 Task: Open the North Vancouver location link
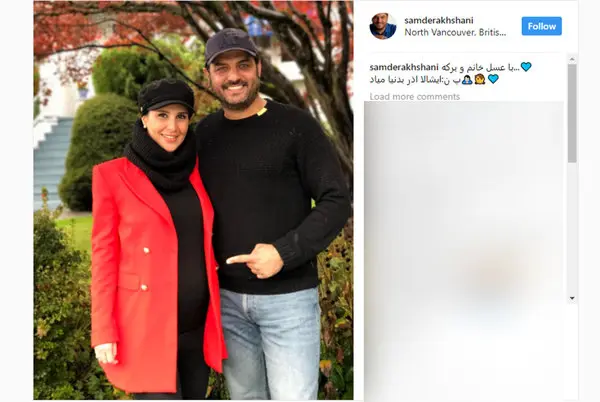(455, 33)
